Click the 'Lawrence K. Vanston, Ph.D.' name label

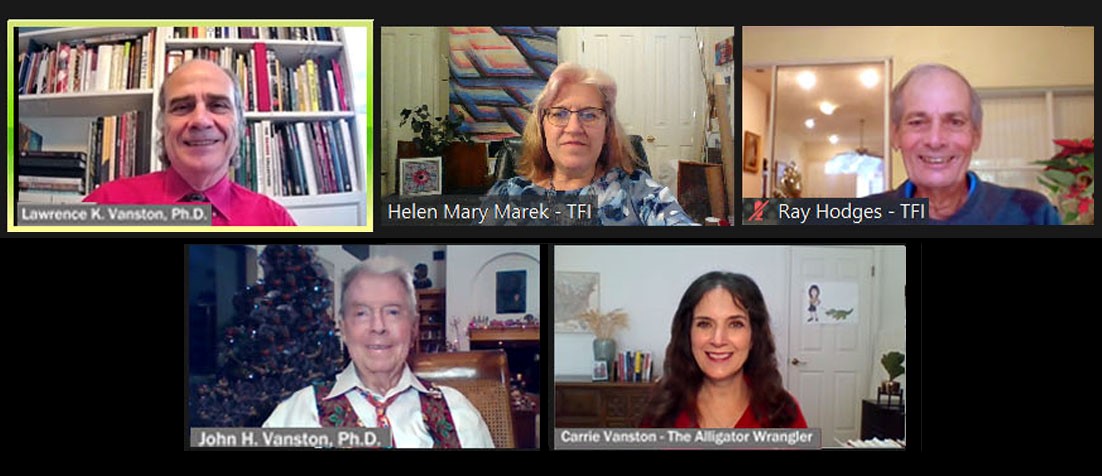point(115,214)
